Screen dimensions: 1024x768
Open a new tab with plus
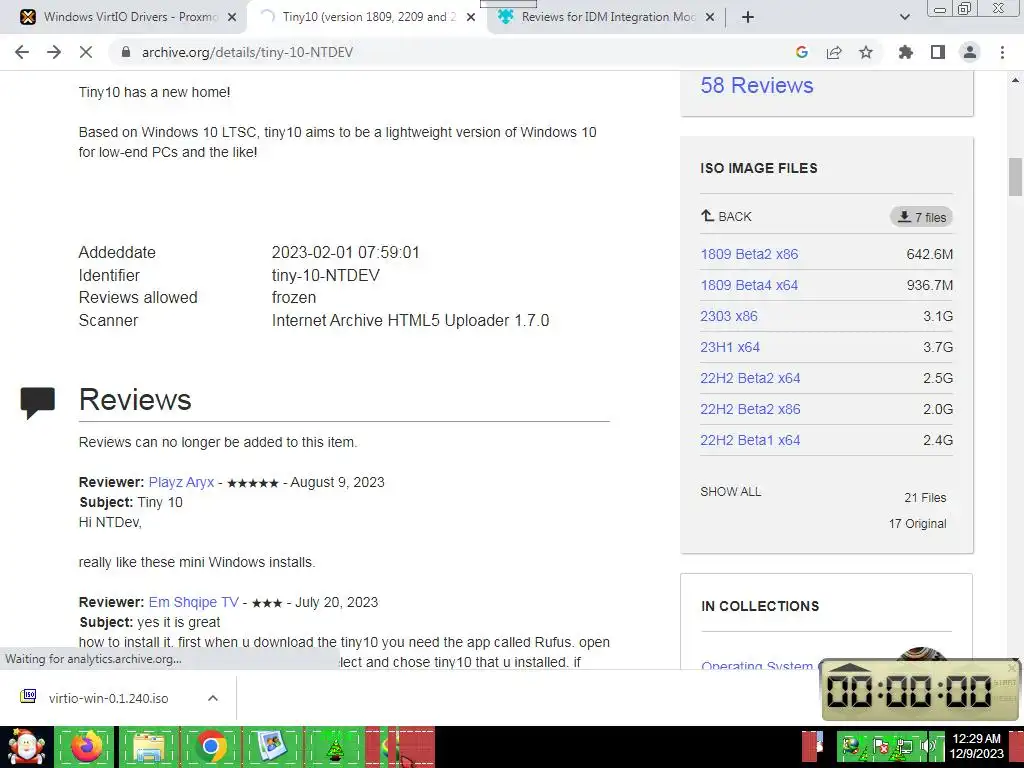[748, 17]
